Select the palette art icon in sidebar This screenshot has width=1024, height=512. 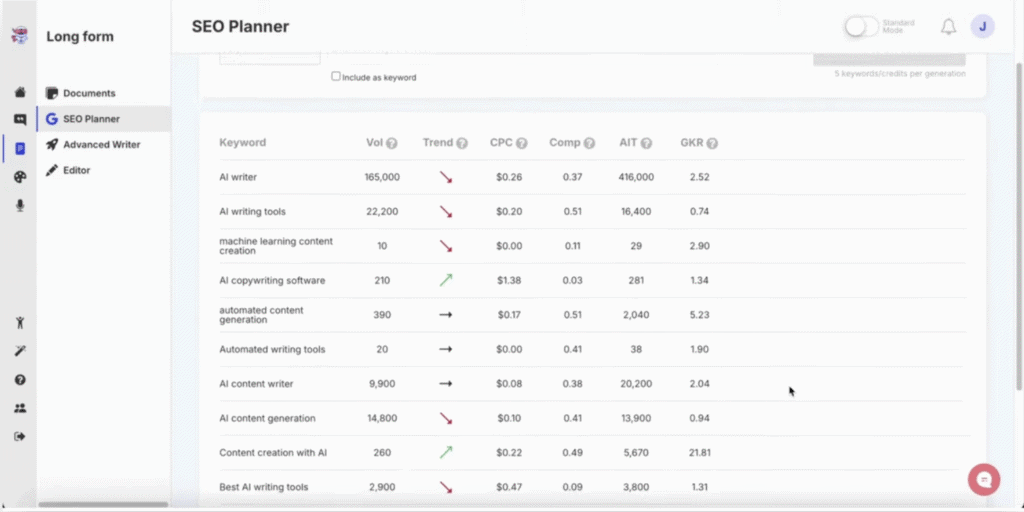pyautogui.click(x=19, y=177)
